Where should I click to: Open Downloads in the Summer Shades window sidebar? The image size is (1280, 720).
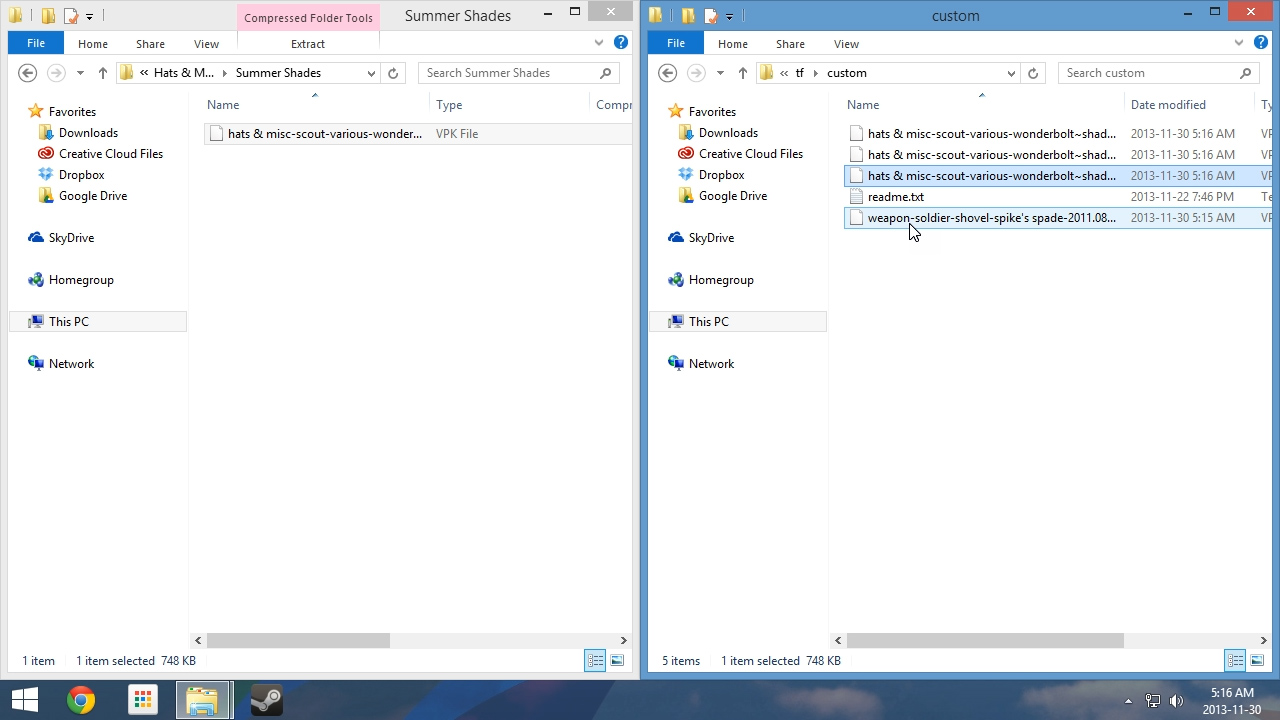pyautogui.click(x=88, y=133)
